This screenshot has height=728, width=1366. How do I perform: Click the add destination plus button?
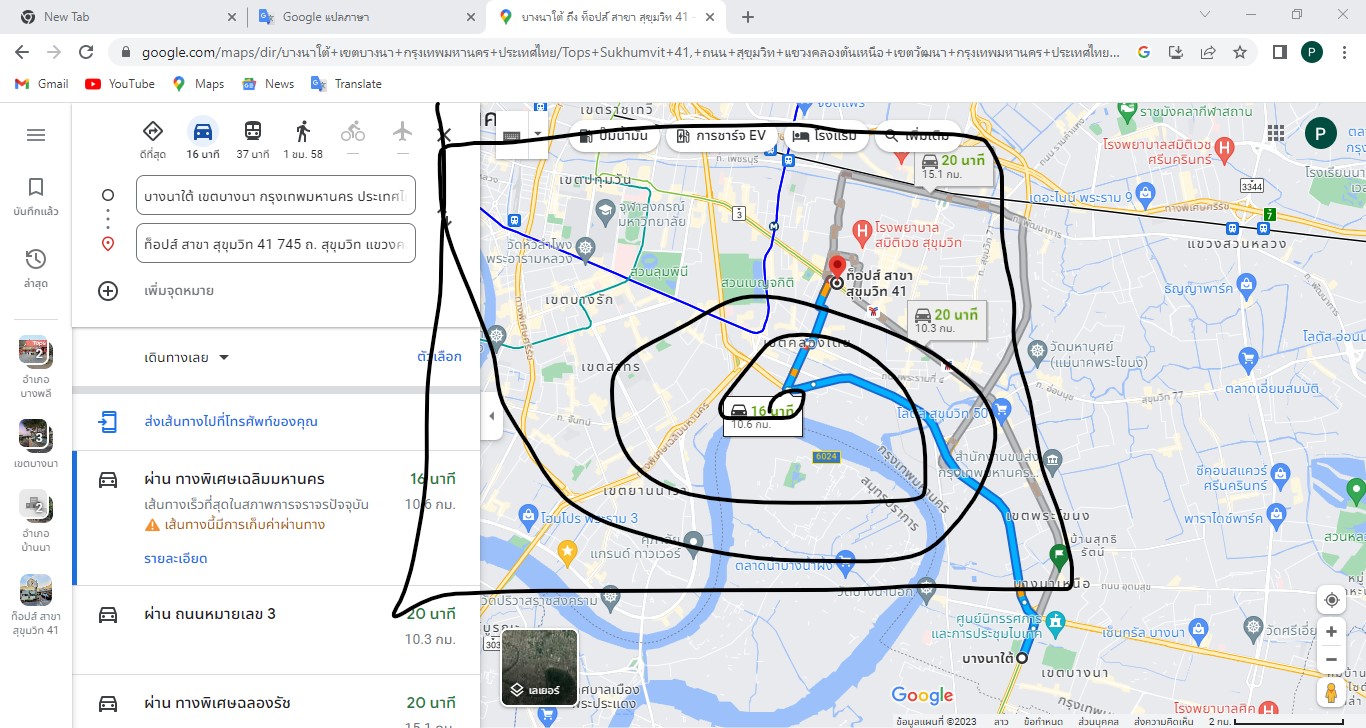pos(108,291)
